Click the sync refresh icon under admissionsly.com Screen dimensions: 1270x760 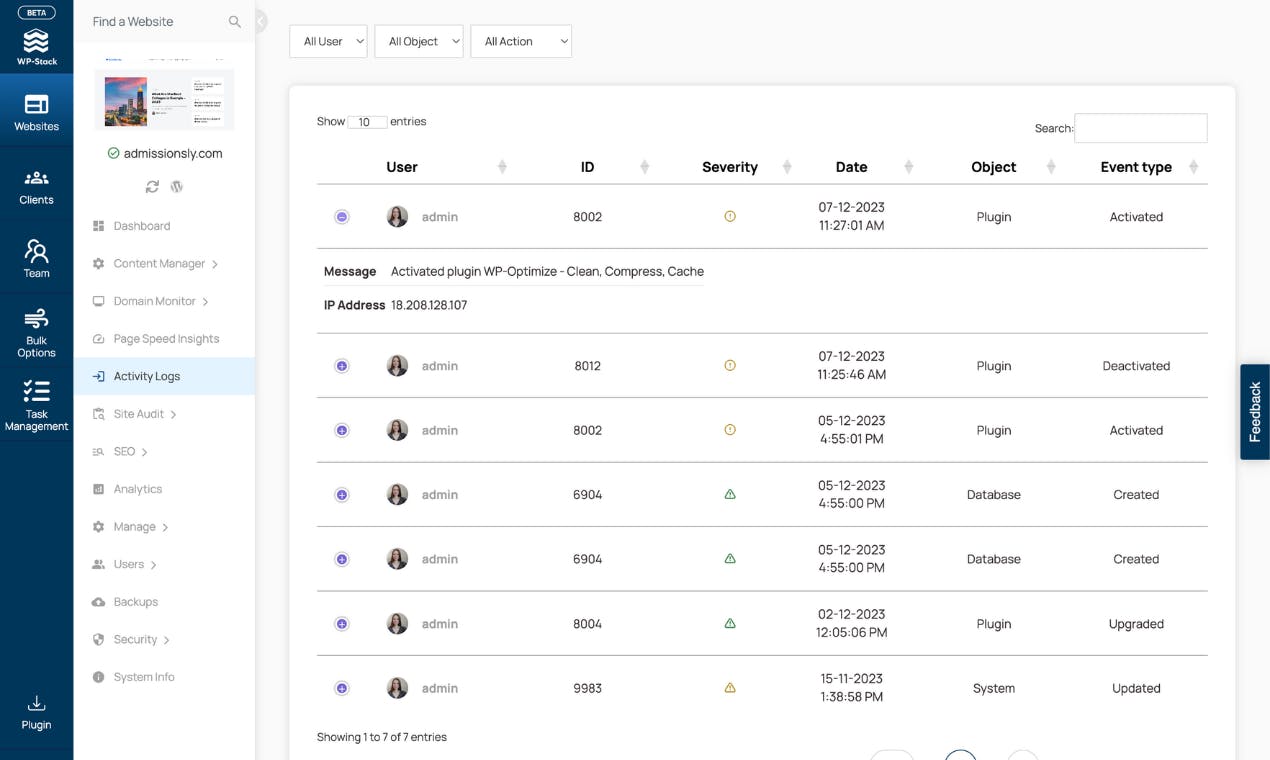point(152,187)
